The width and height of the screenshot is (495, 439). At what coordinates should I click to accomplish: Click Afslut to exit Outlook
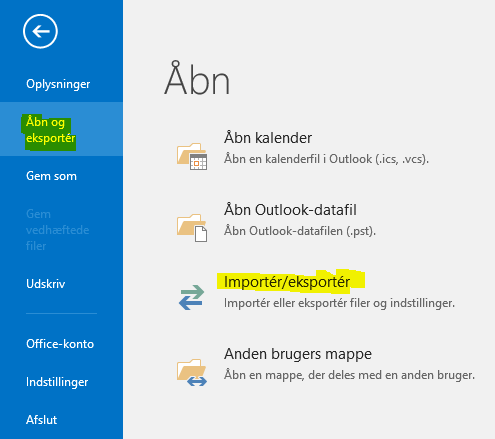(x=41, y=420)
